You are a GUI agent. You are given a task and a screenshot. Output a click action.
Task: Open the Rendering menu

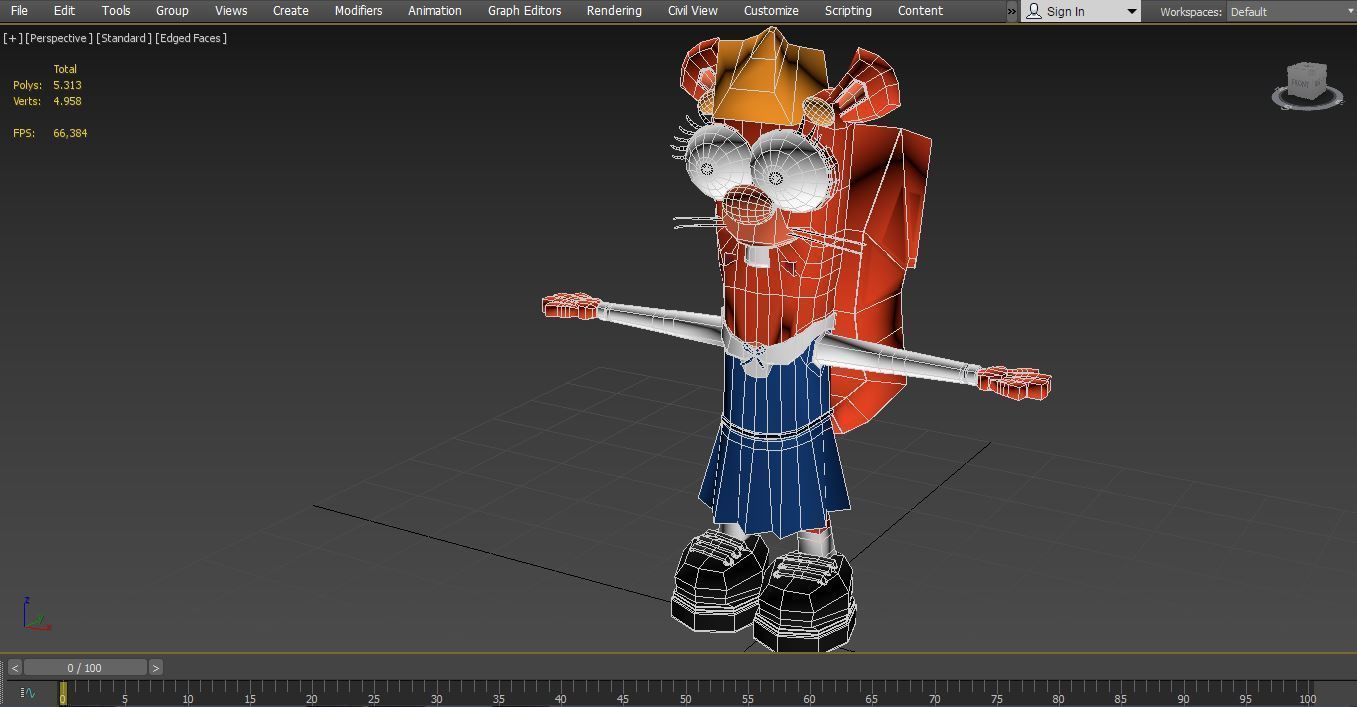pos(614,11)
